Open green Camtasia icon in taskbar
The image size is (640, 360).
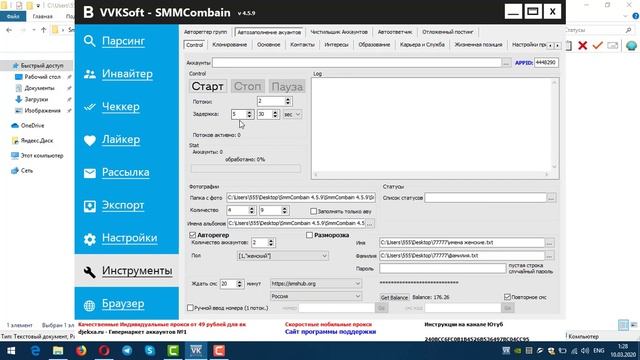pos(173,351)
